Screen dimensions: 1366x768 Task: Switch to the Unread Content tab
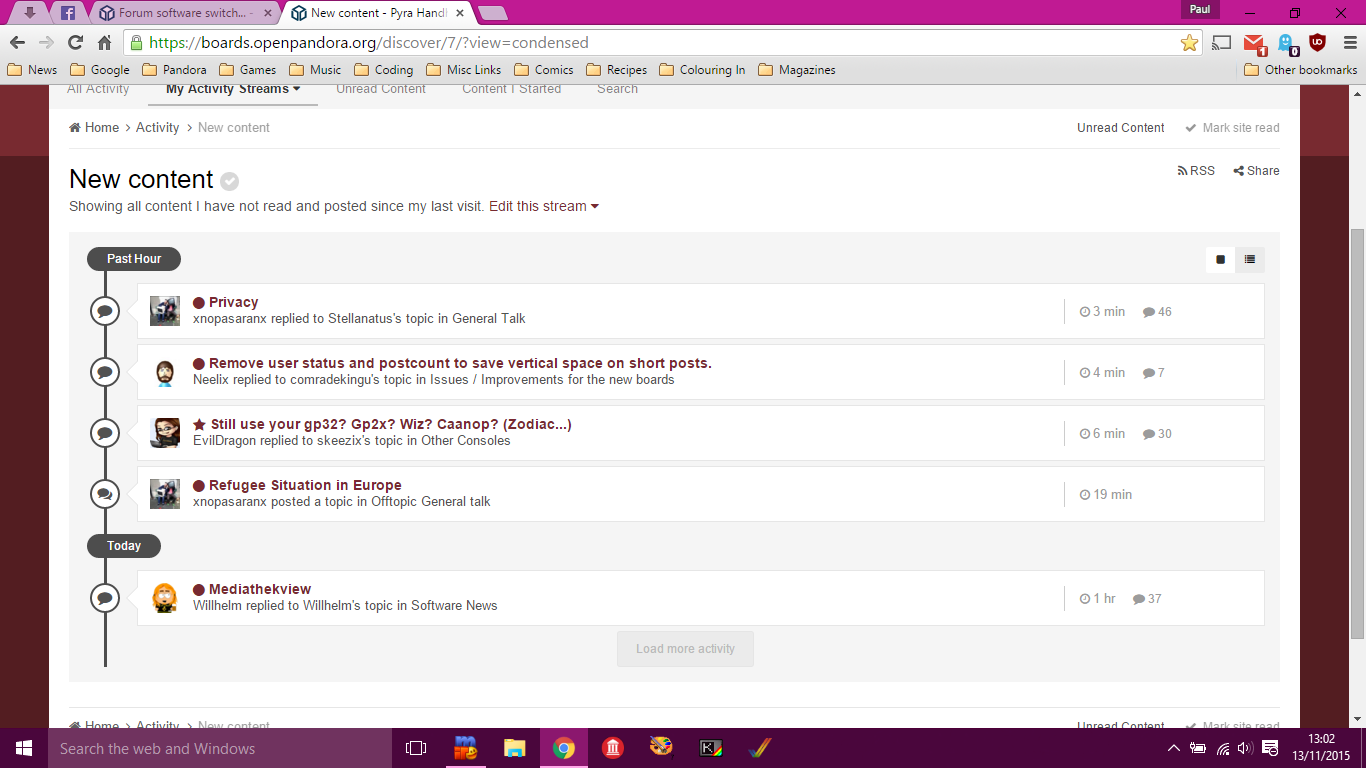point(380,90)
